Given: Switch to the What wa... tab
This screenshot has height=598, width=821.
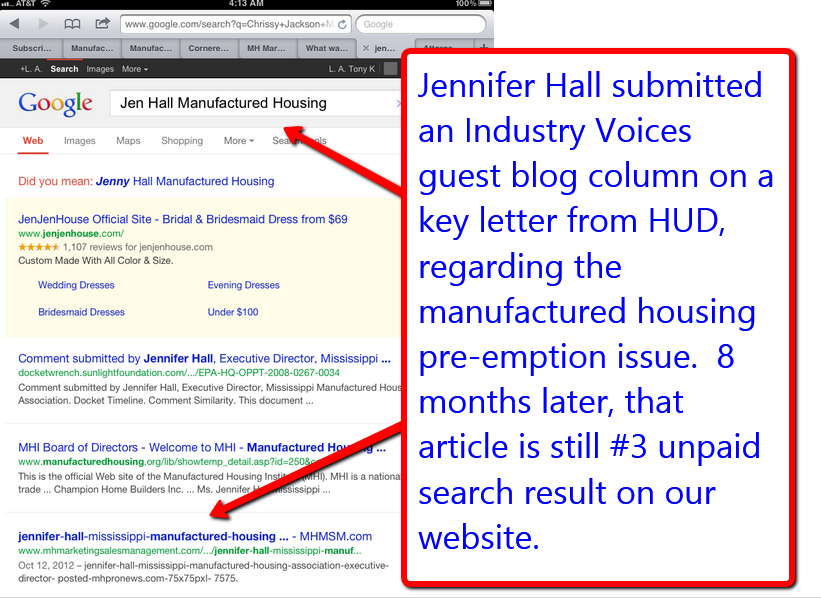Looking at the screenshot, I should click(x=327, y=48).
